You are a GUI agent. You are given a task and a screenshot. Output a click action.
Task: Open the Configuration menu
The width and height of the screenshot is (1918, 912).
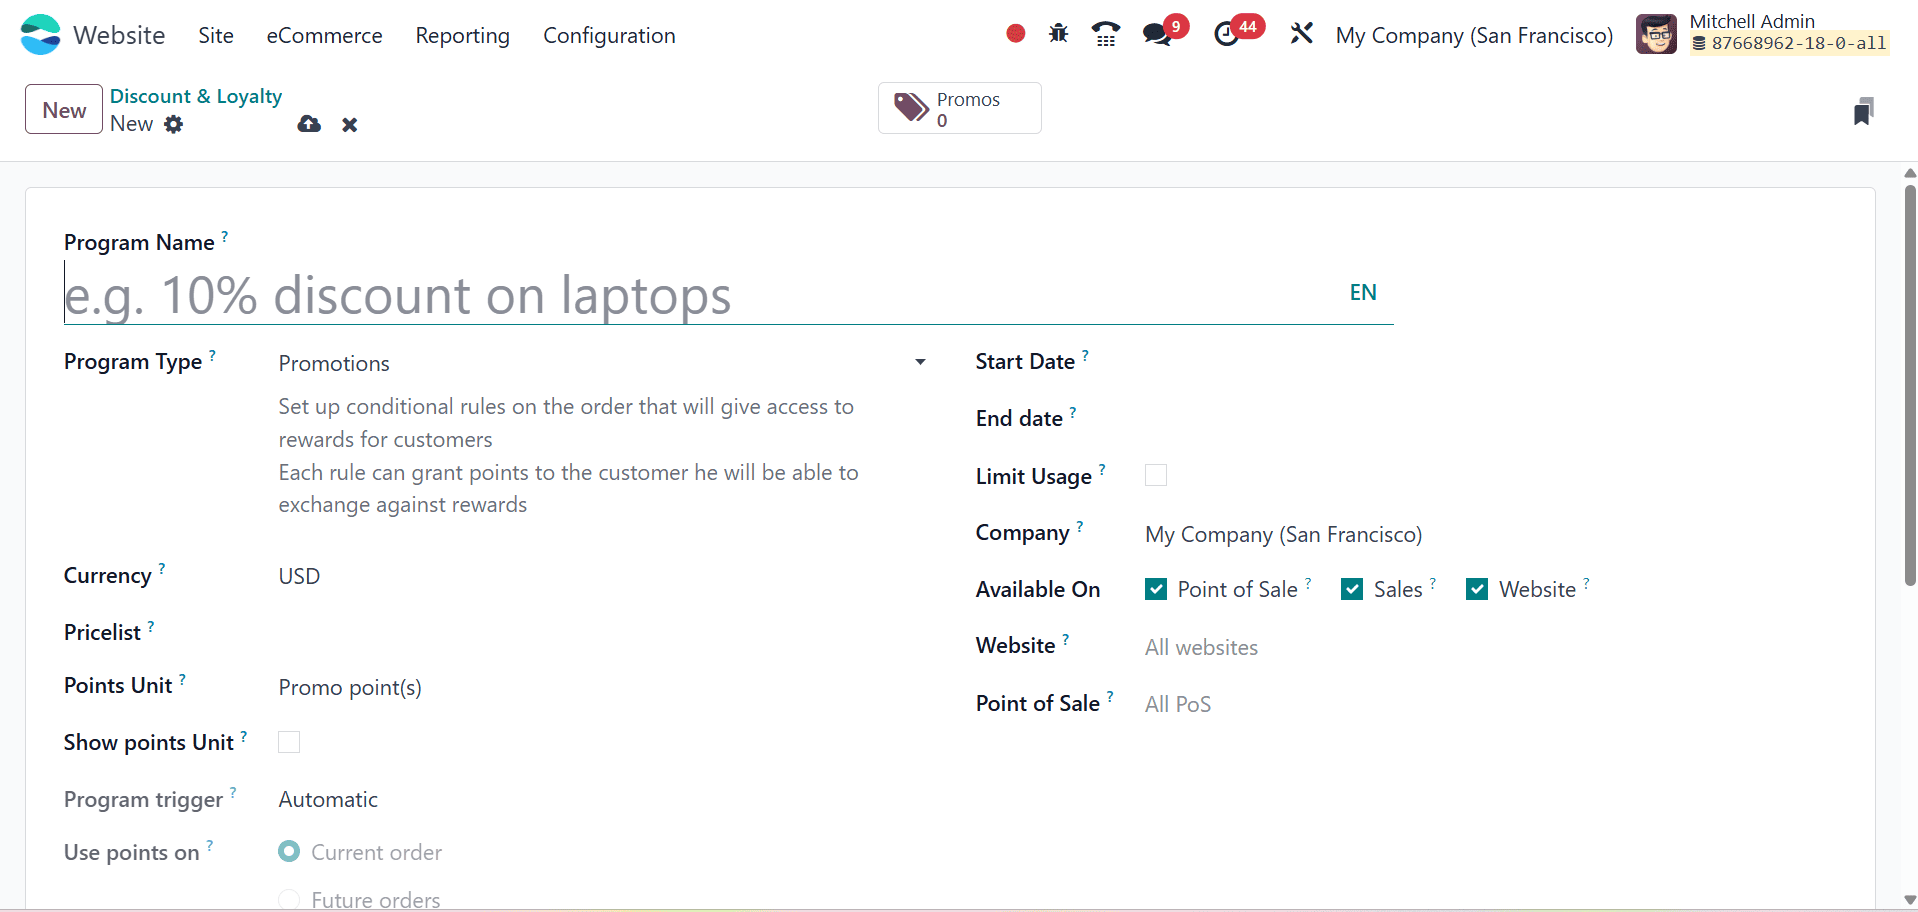click(609, 35)
